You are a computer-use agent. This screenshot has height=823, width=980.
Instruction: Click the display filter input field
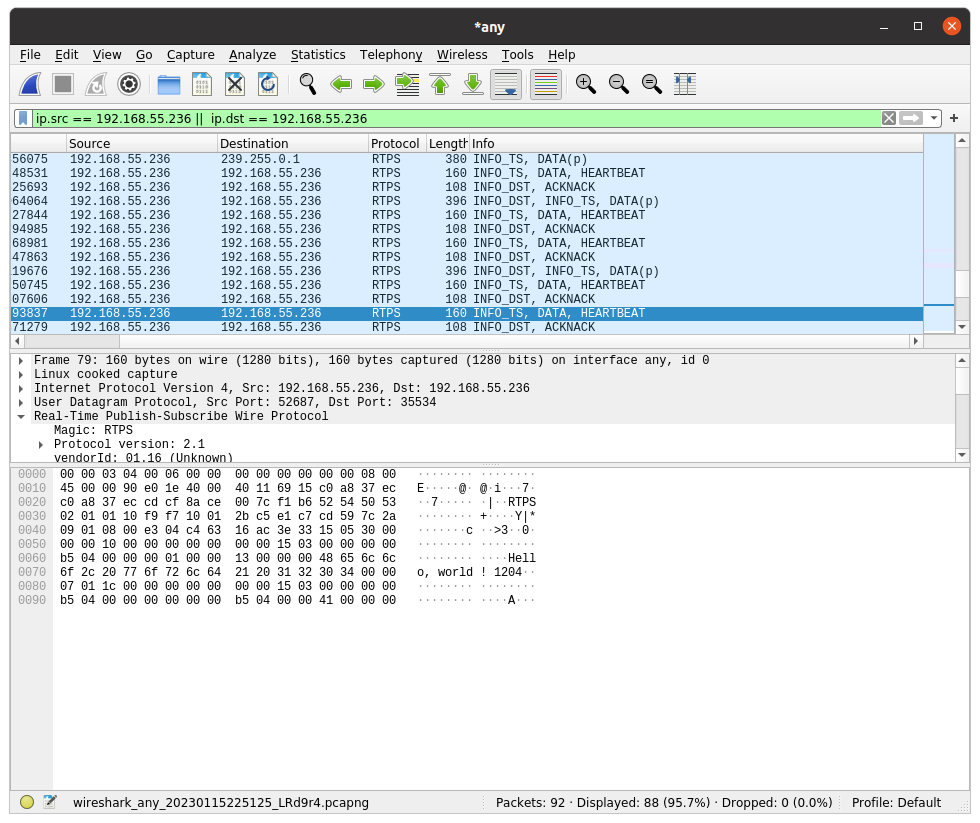[456, 118]
